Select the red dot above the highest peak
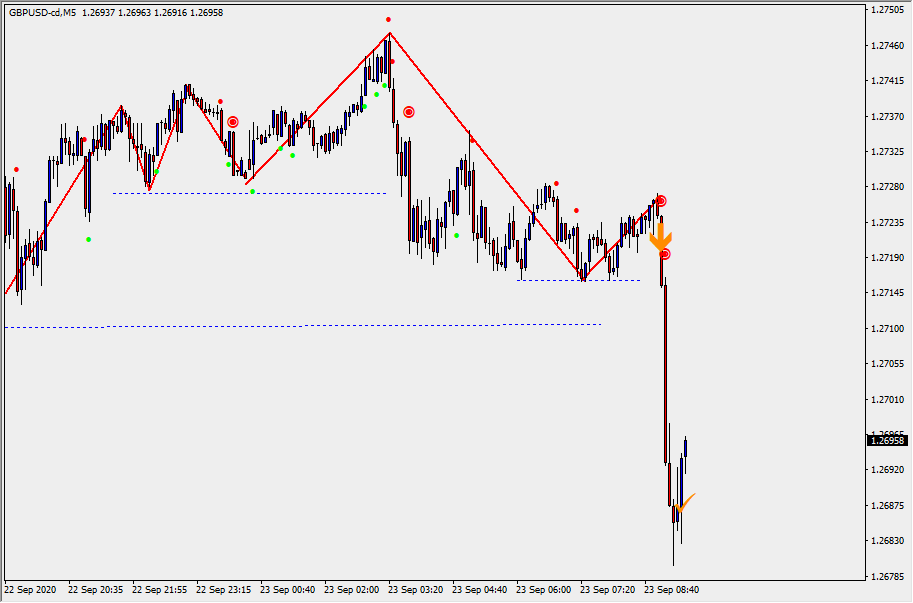 click(388, 20)
